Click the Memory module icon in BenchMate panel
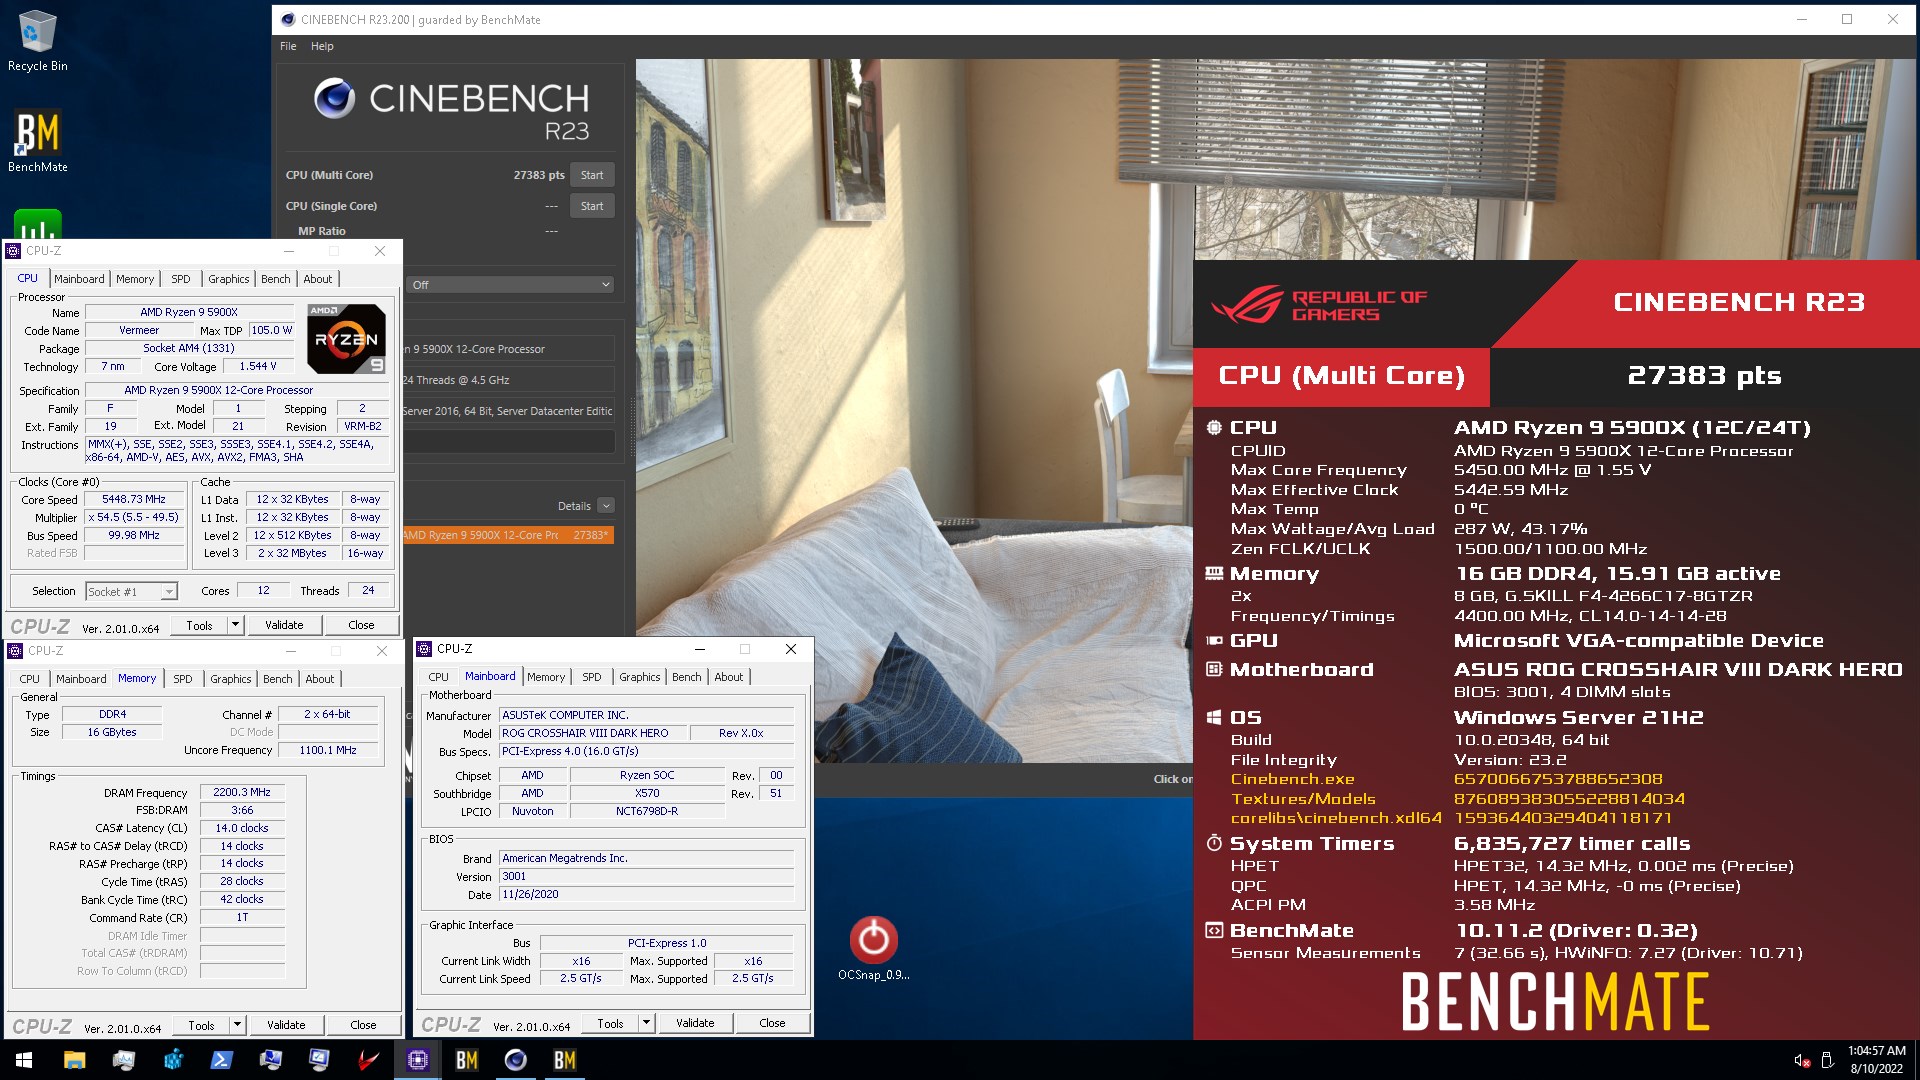The image size is (1920, 1080). [1214, 574]
